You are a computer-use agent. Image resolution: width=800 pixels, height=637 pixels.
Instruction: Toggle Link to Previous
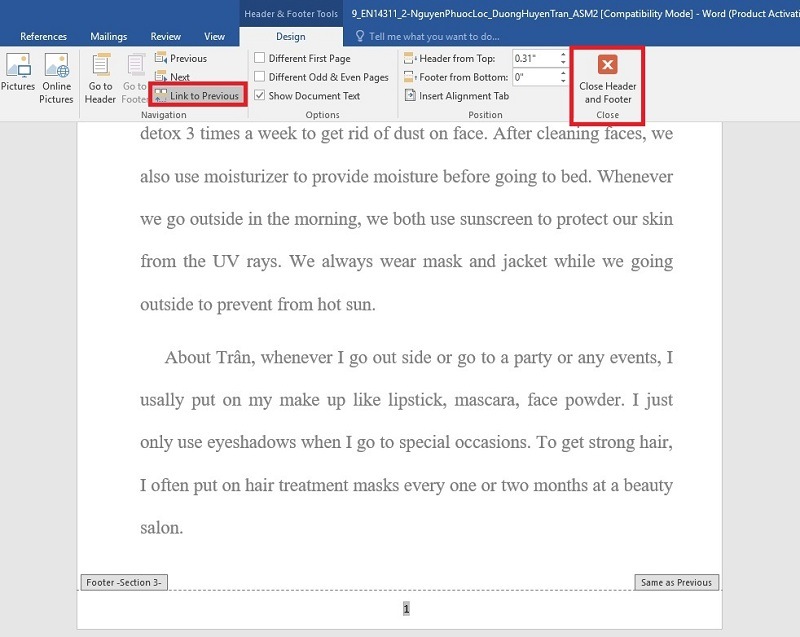[197, 96]
